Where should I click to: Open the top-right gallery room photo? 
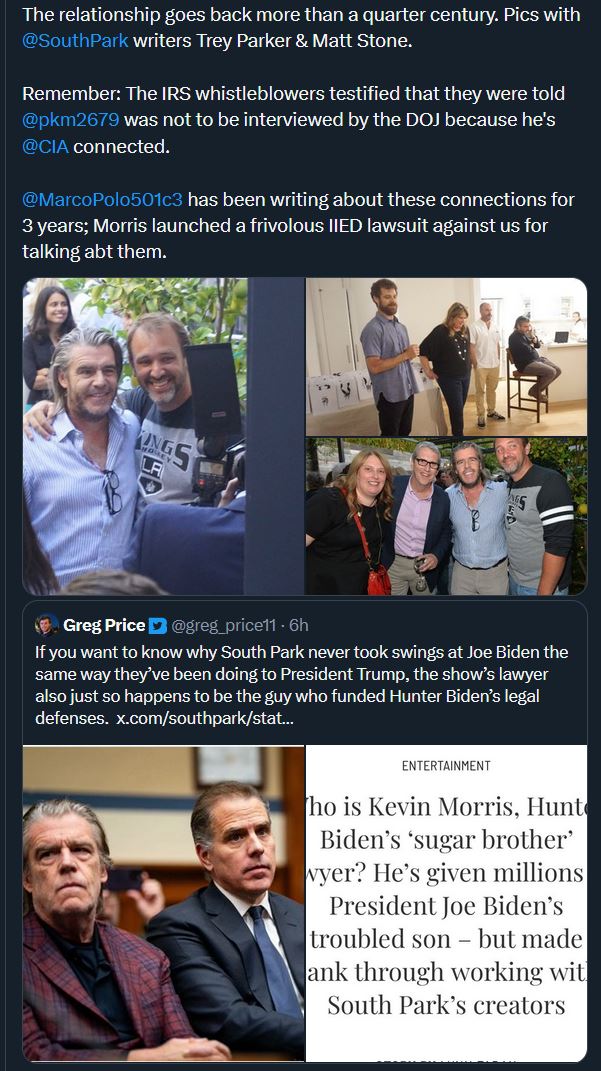click(446, 357)
